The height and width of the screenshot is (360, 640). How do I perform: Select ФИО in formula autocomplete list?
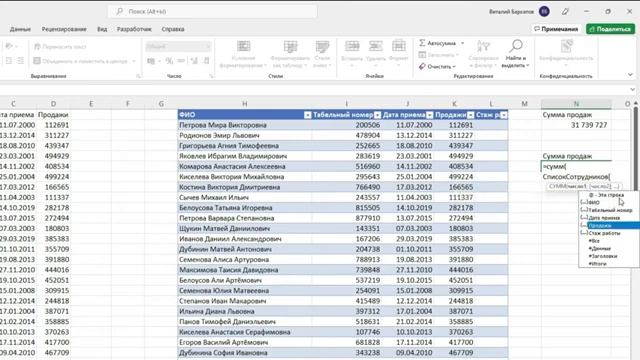pos(609,202)
